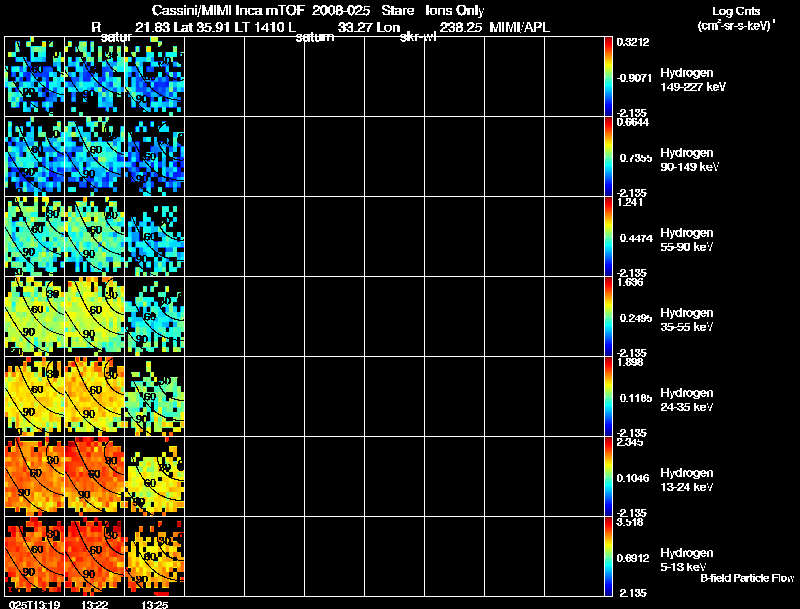Click the '3.518' scale maximum value
The image size is (800, 609).
(630, 522)
